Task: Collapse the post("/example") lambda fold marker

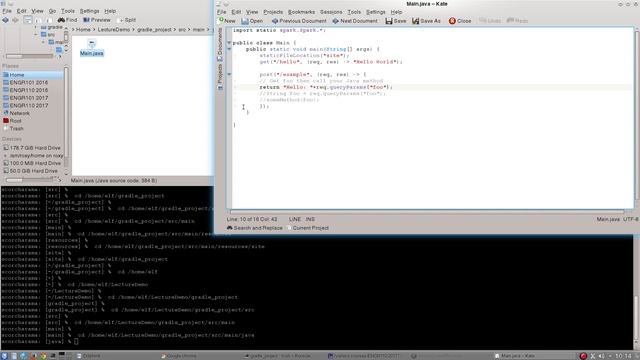Action: 229,74
